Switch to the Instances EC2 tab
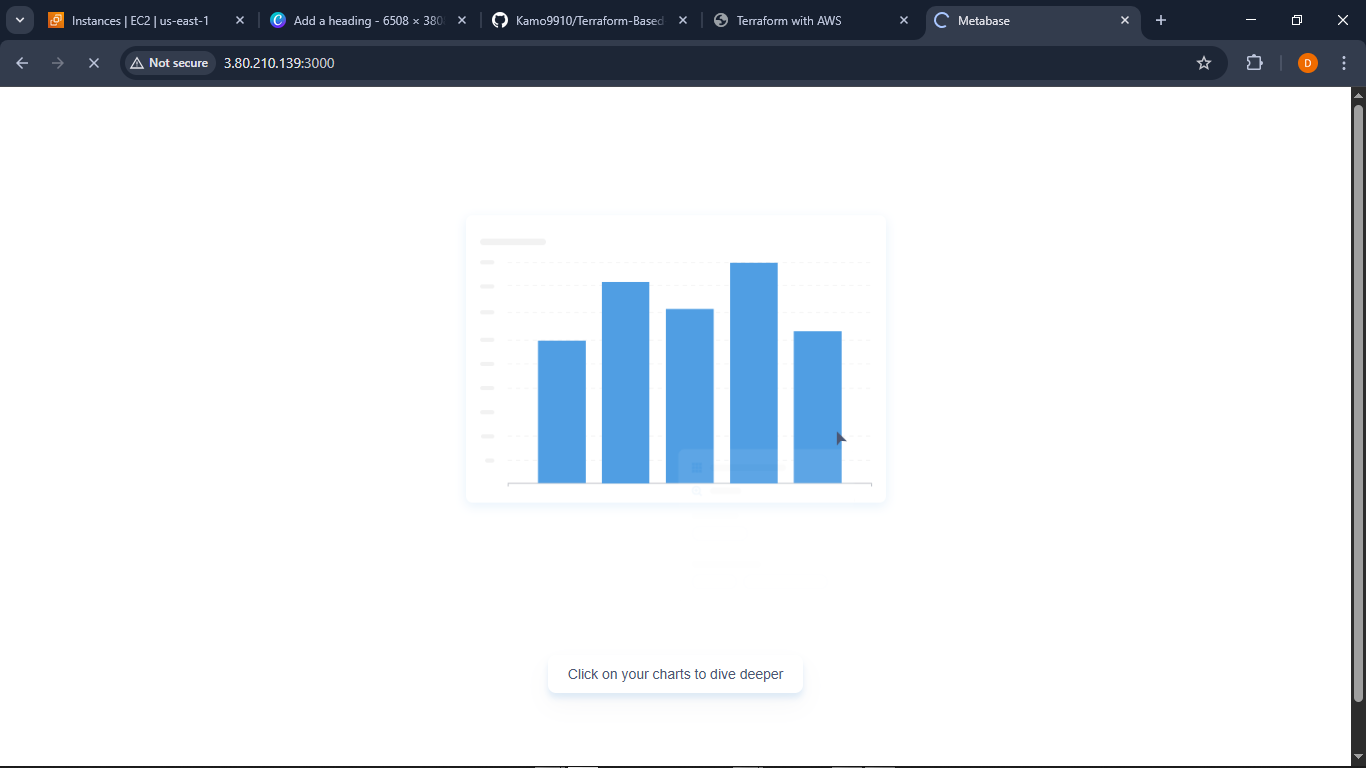This screenshot has height=768, width=1366. [x=138, y=20]
